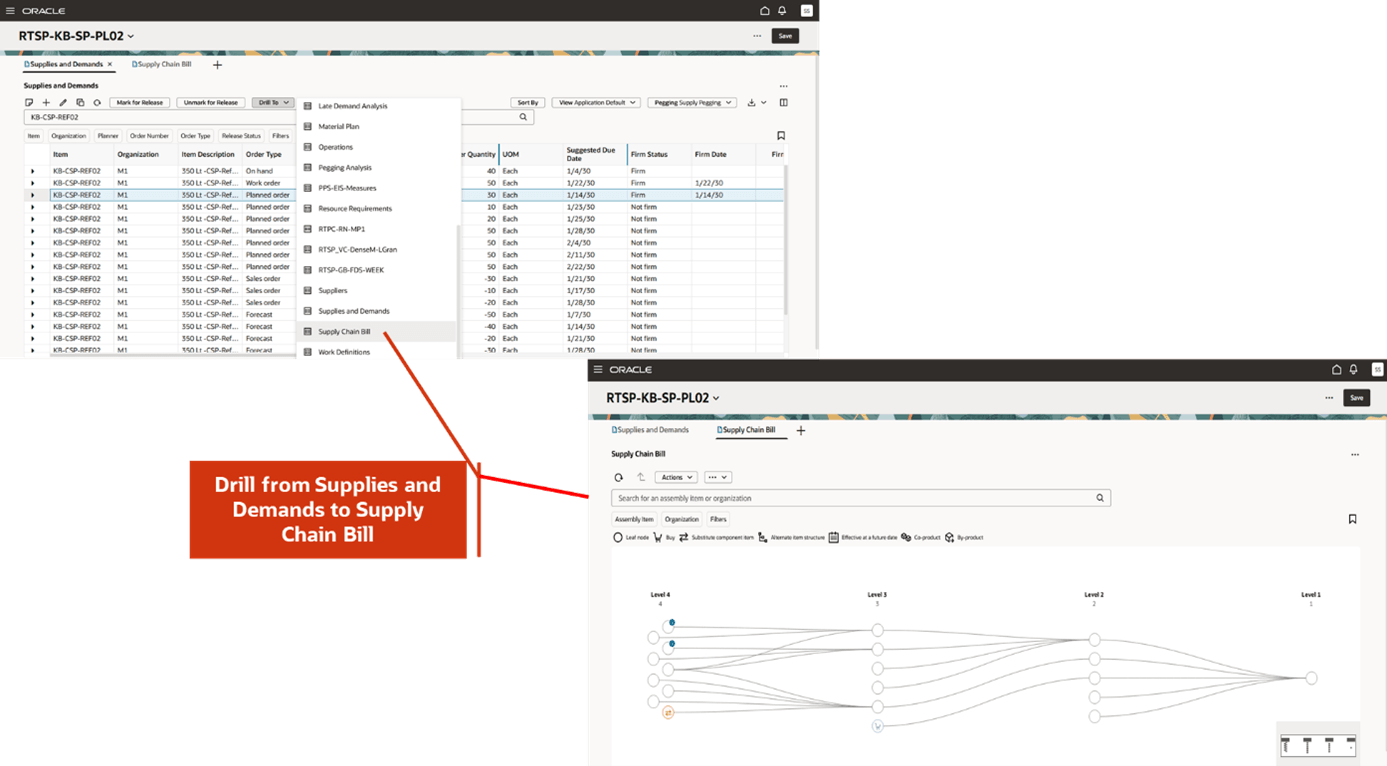The height and width of the screenshot is (766, 1387).
Task: Open notifications bell in the Supply Chain Bill window
Action: [1353, 370]
